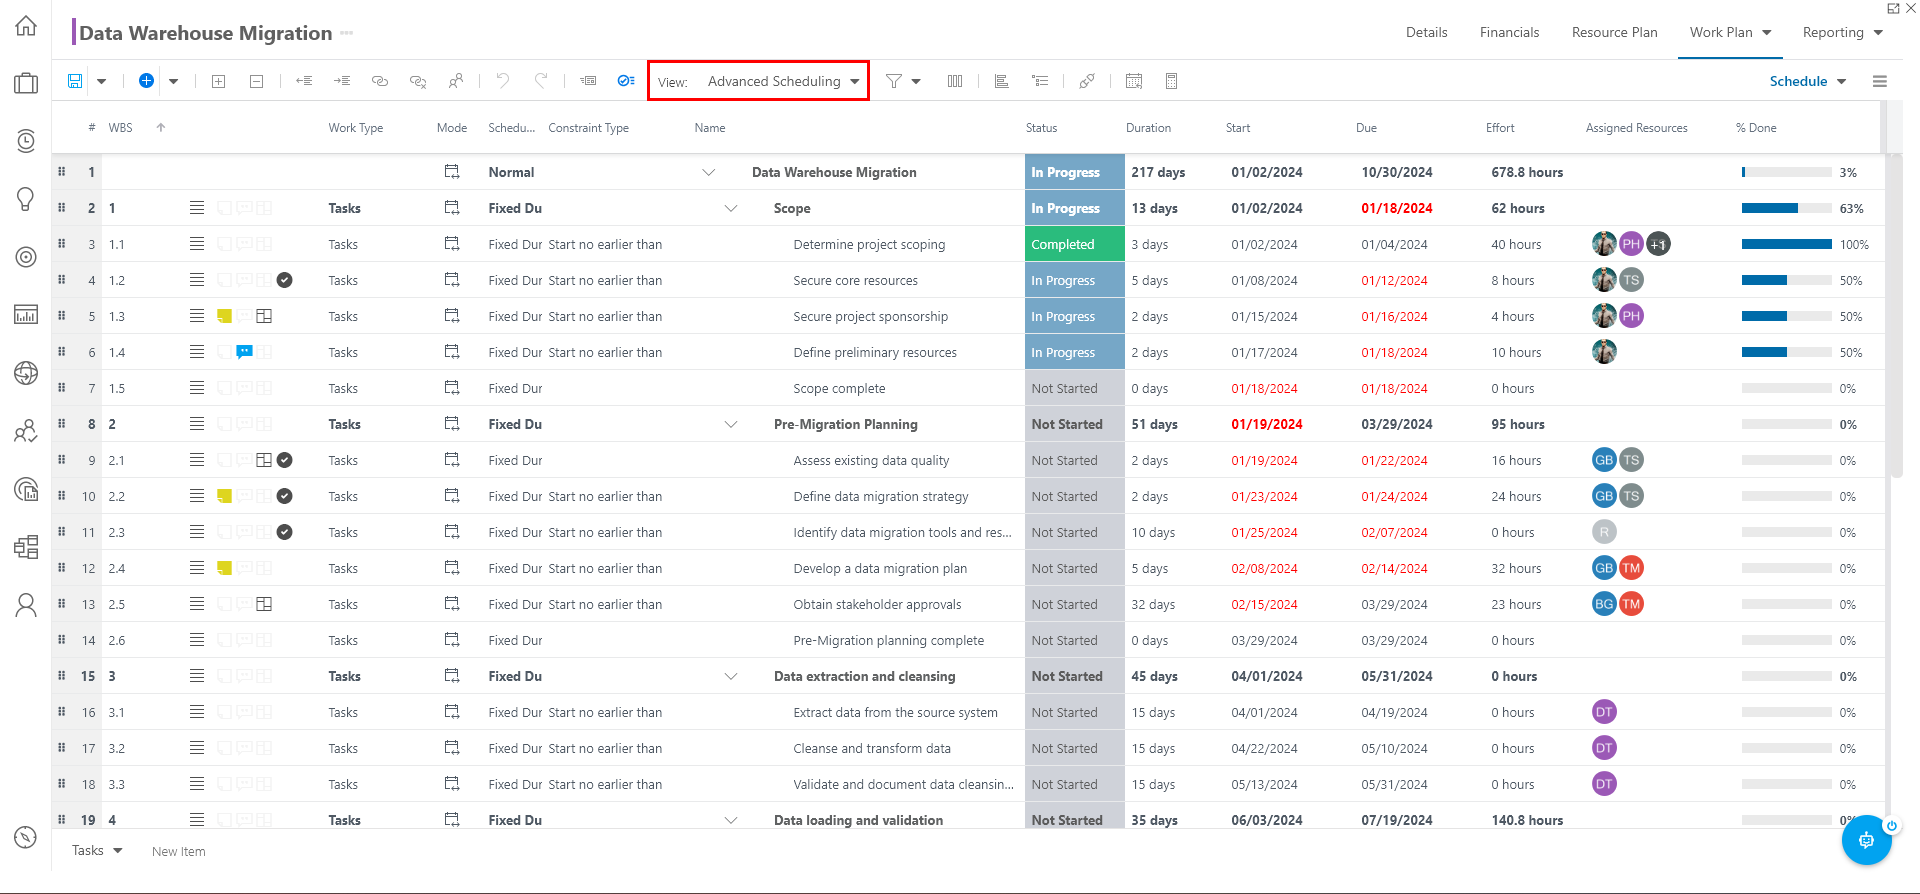The height and width of the screenshot is (894, 1920).
Task: Open the timesheet clock sidebar icon
Action: pos(26,141)
